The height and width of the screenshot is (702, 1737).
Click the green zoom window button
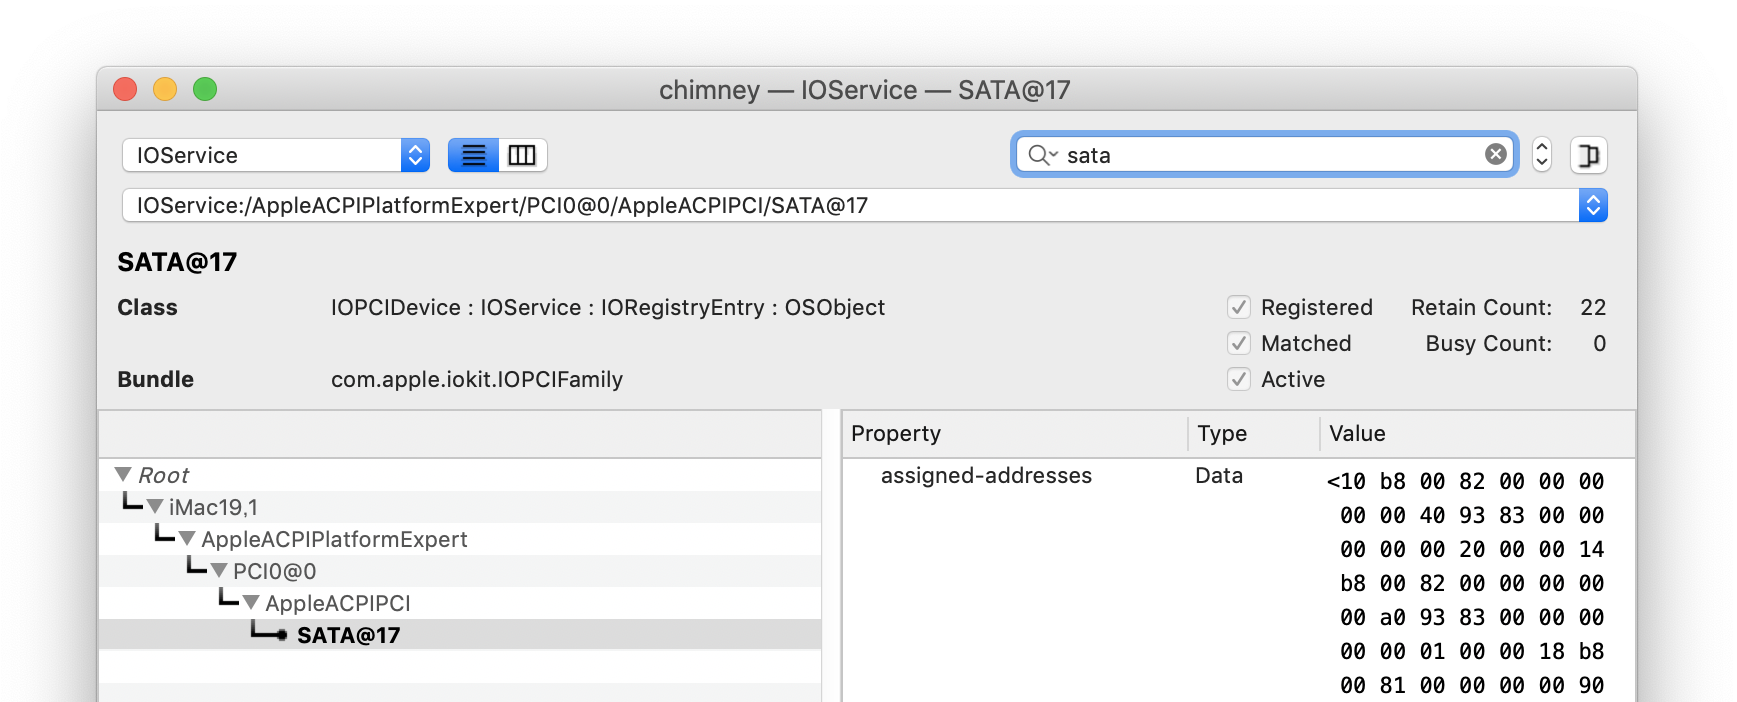coord(205,89)
